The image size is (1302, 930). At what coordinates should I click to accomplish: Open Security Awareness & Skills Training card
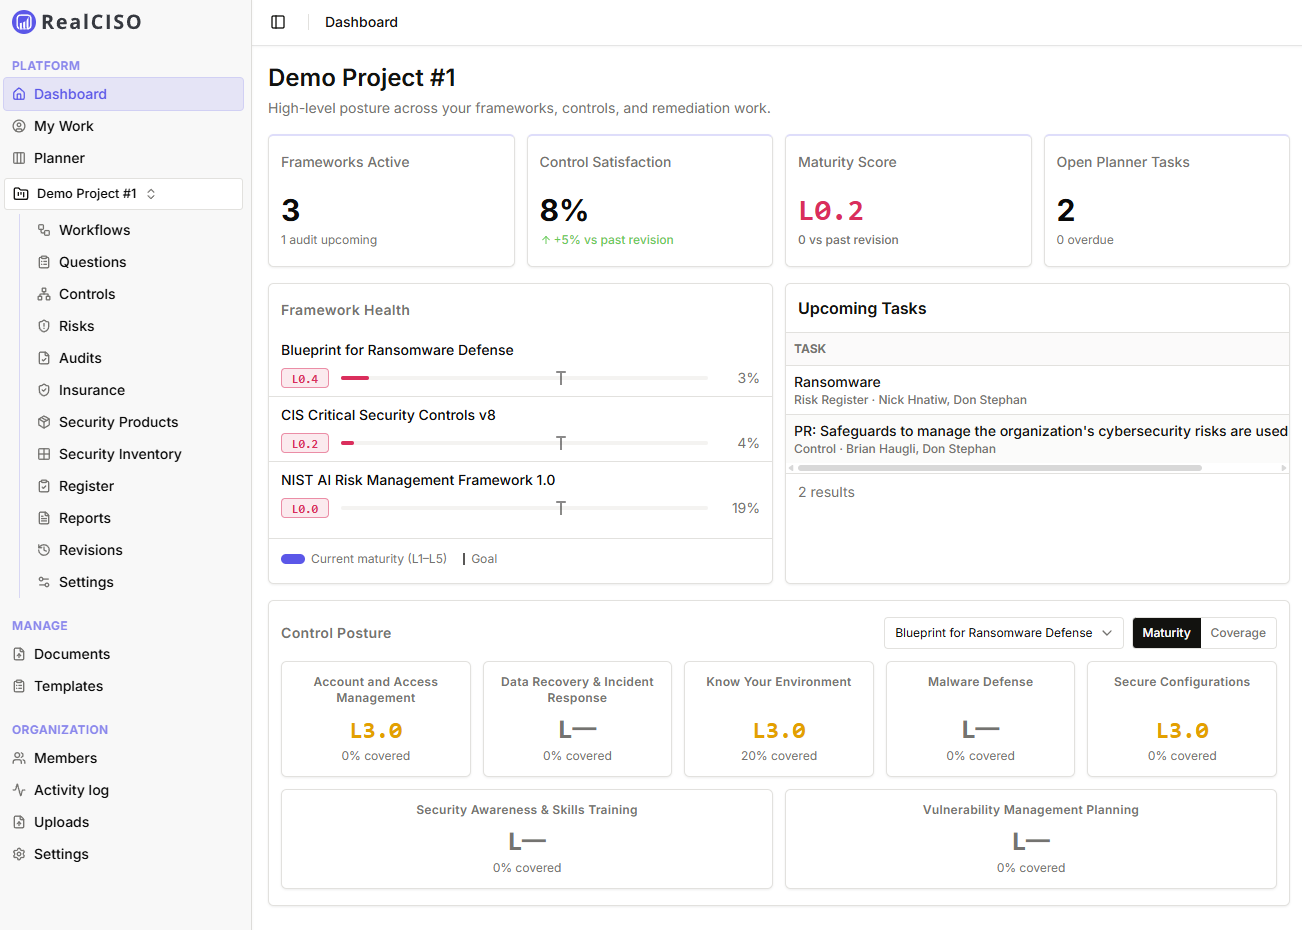527,839
